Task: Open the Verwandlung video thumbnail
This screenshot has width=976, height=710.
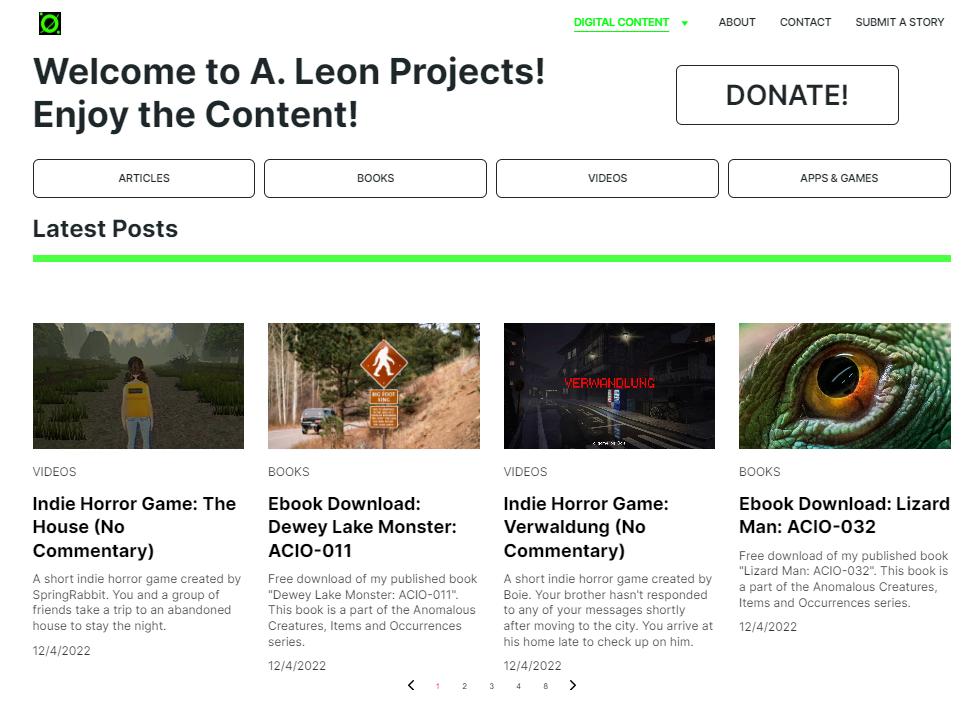Action: [x=609, y=386]
